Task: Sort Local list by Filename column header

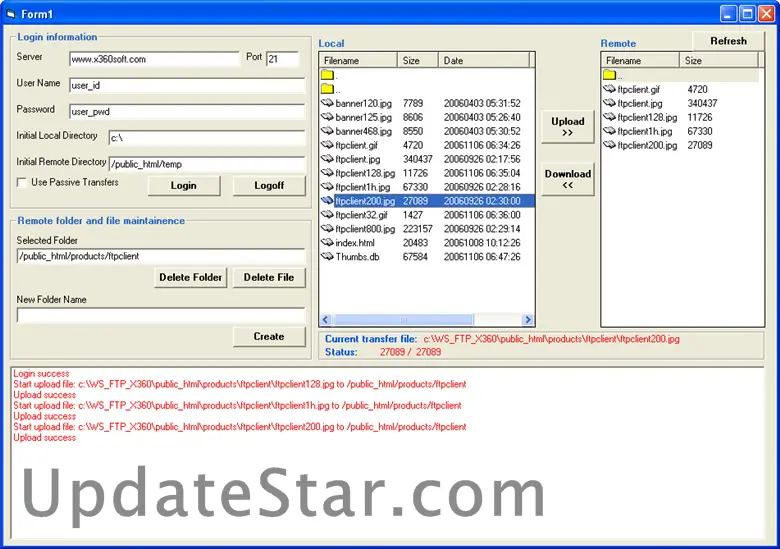Action: point(358,61)
